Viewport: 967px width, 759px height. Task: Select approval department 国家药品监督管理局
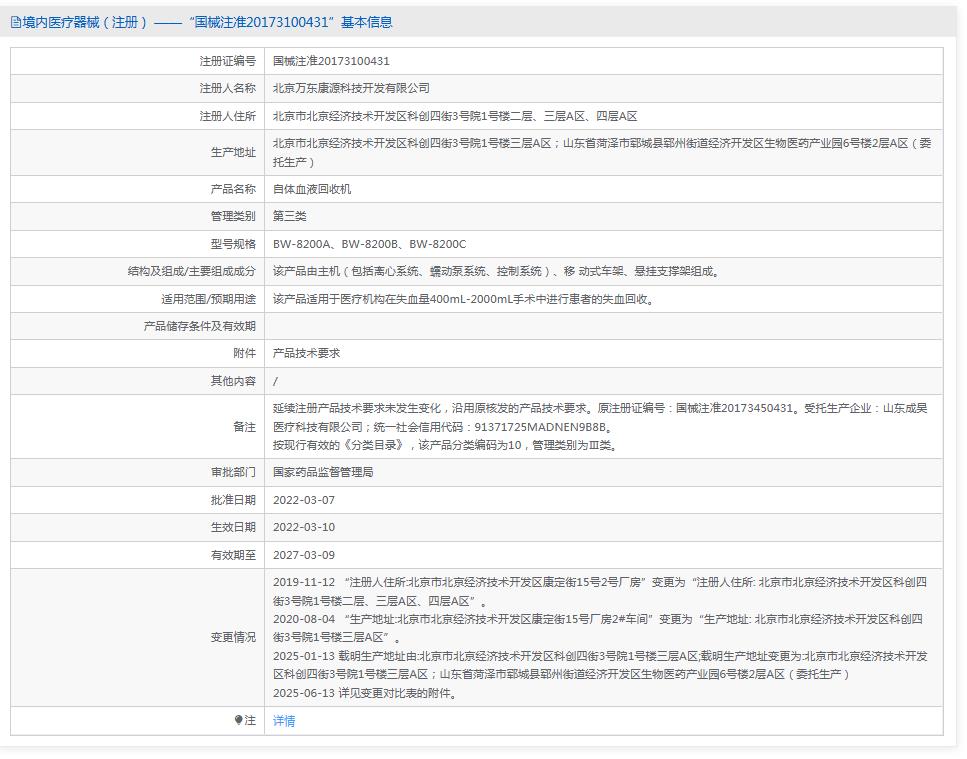[323, 472]
